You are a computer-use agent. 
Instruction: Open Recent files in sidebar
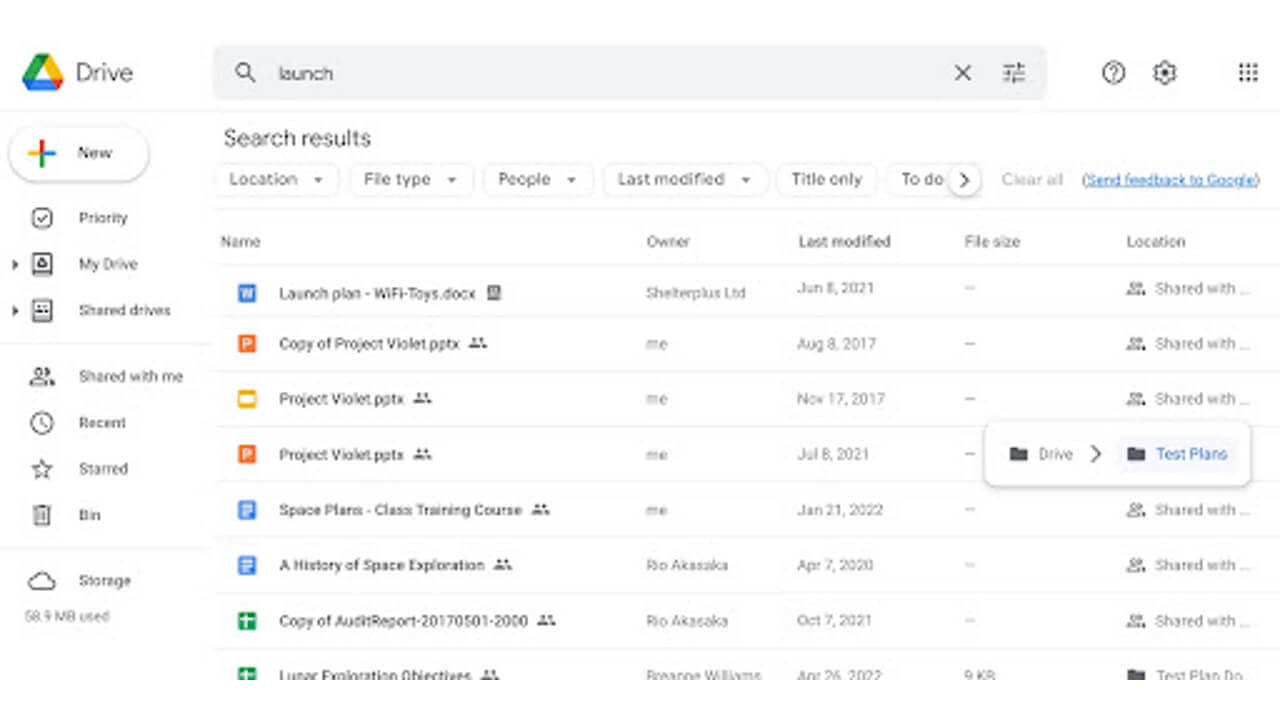click(102, 423)
